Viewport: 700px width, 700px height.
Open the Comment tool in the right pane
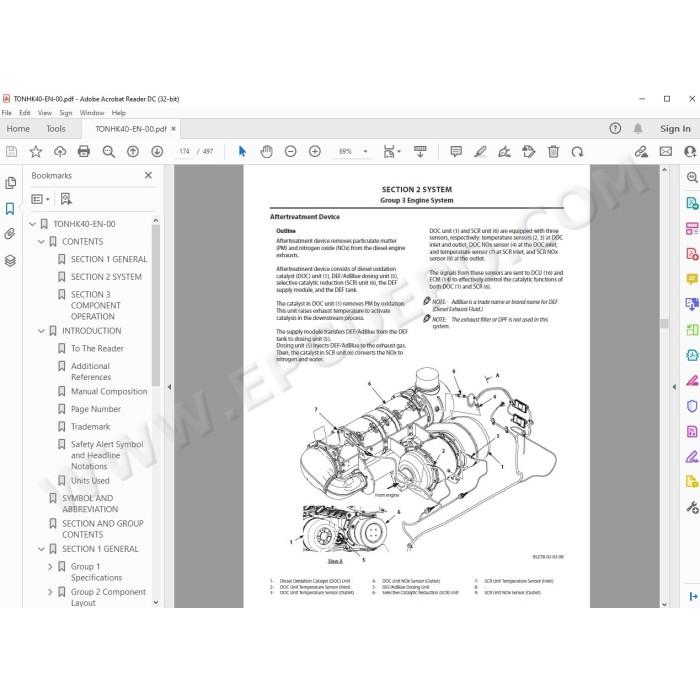point(692,279)
